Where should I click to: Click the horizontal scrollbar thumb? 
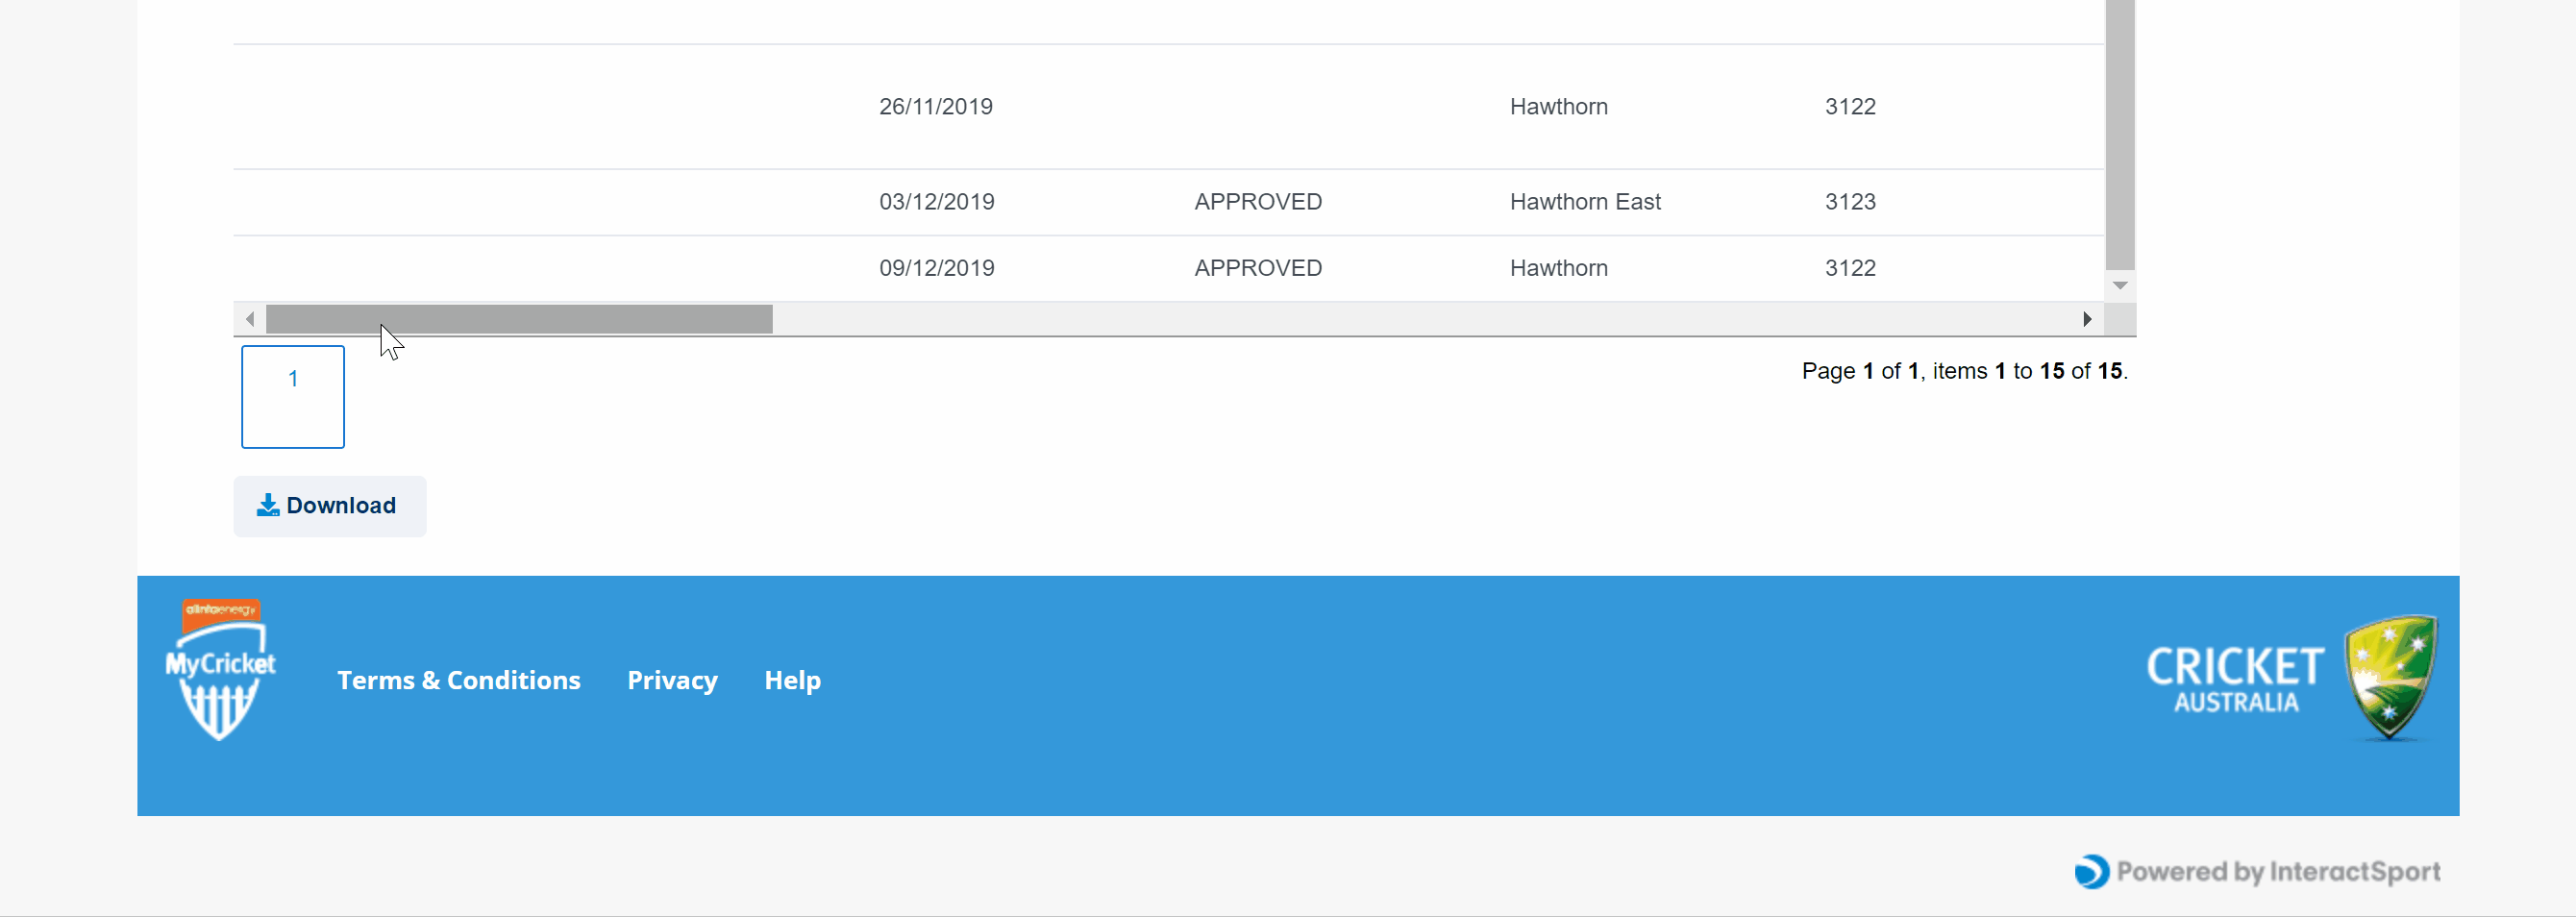pos(519,319)
